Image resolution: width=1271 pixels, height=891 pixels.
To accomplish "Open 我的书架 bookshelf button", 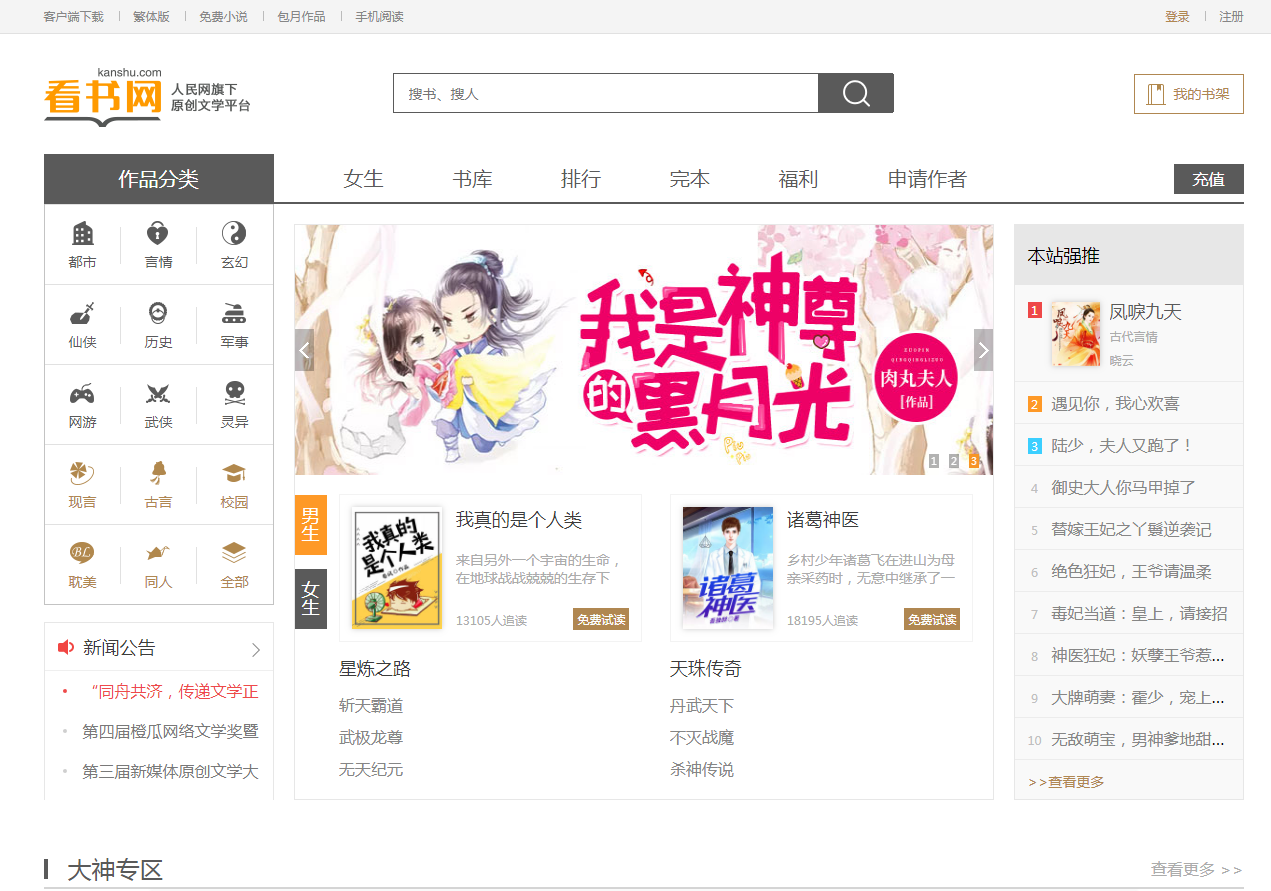I will click(x=1189, y=94).
